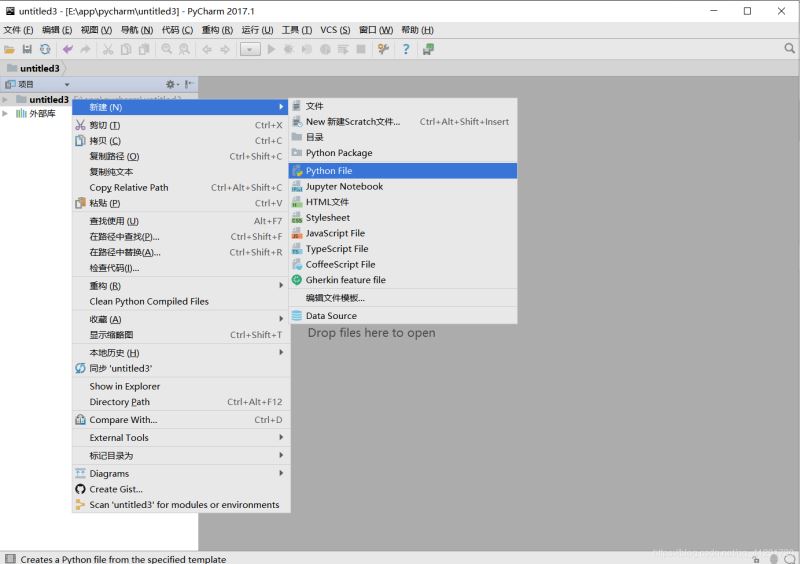The height and width of the screenshot is (564, 800).
Task: Open the 视图 (V) menu
Action: point(96,30)
